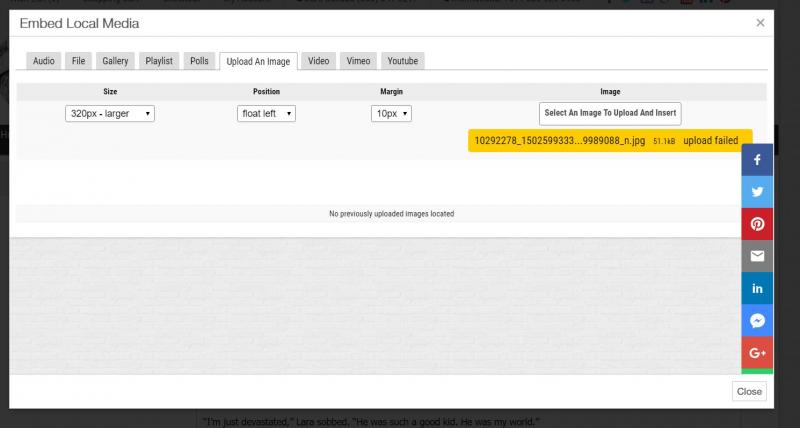The height and width of the screenshot is (428, 800).
Task: Click the LinkedIn share icon
Action: tap(757, 288)
